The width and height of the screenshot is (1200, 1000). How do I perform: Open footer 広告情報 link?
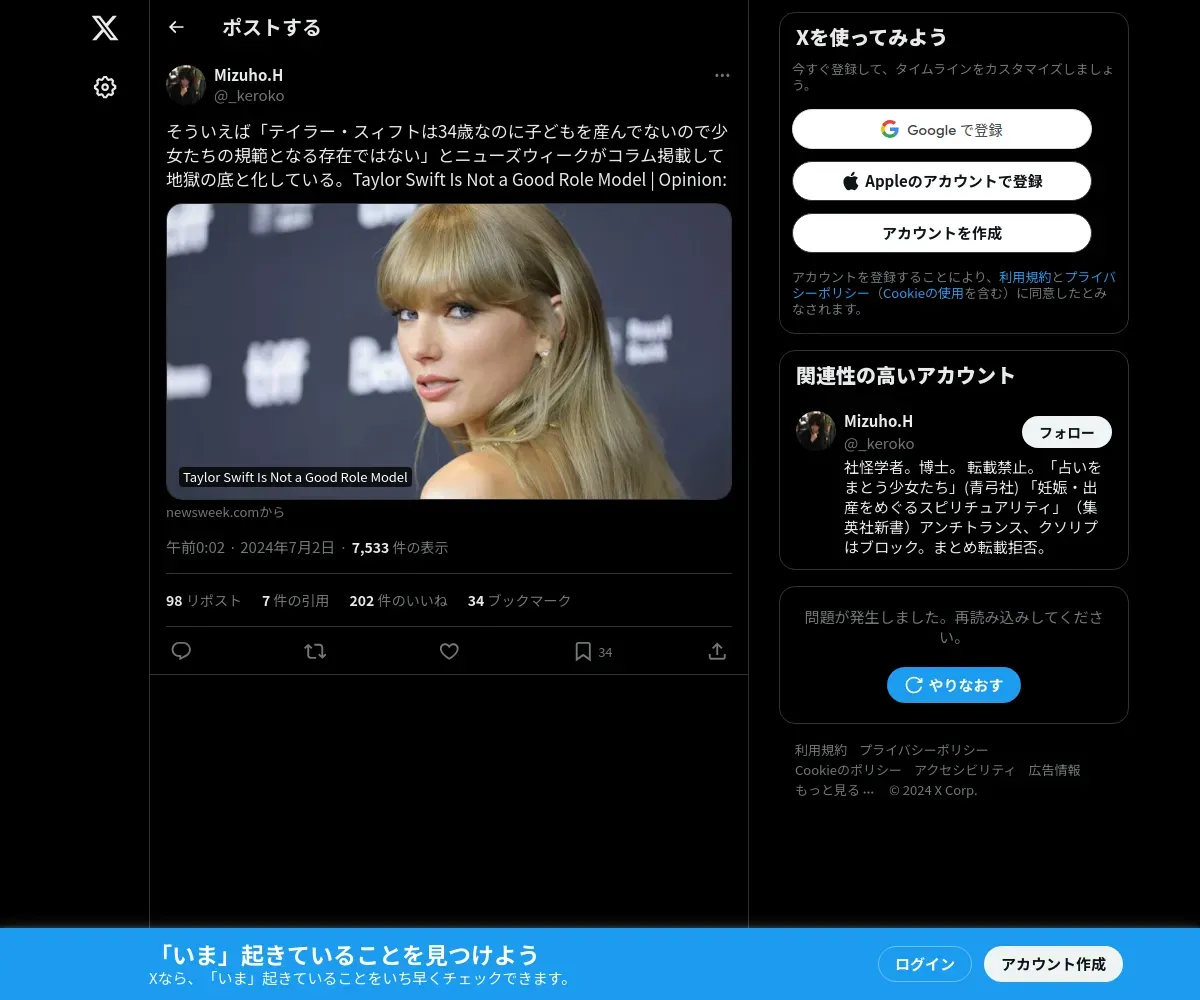pyautogui.click(x=1055, y=770)
